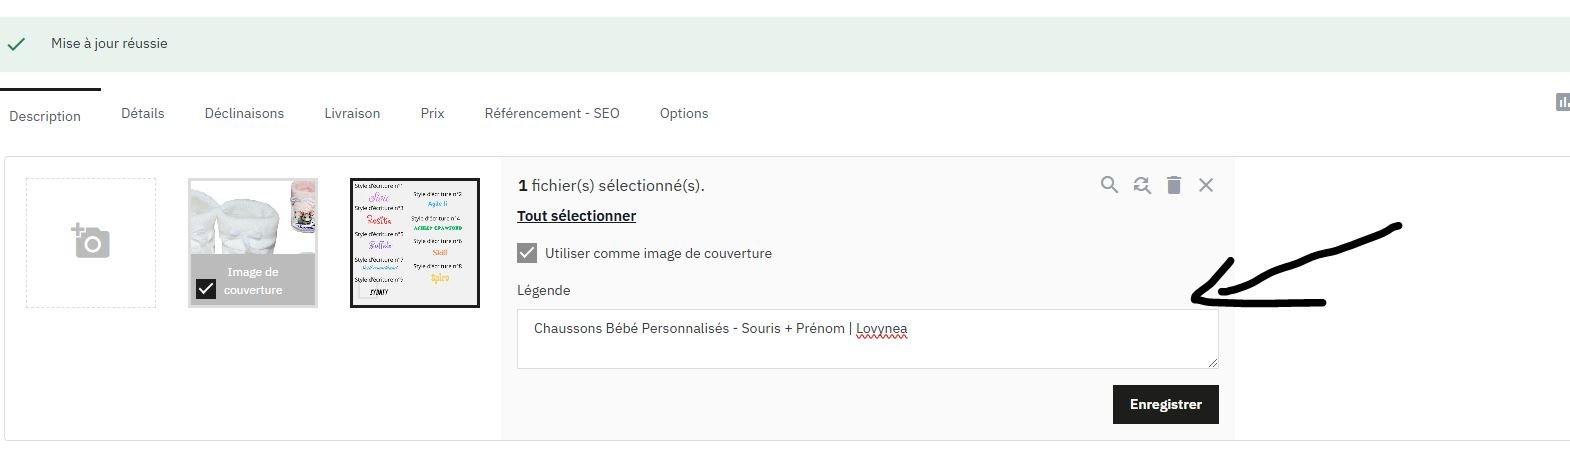Open the Référencement - SEO tab

(552, 113)
